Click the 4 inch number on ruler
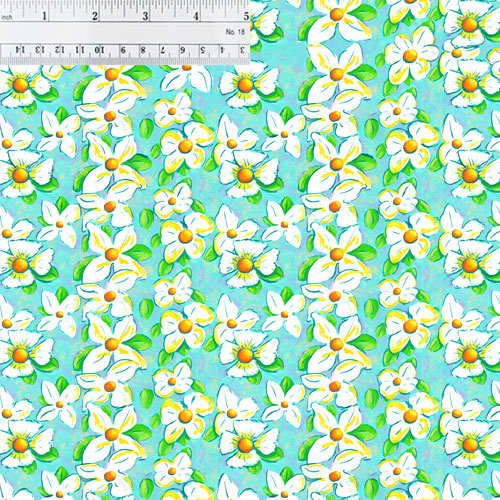The width and height of the screenshot is (500, 500). [196, 16]
